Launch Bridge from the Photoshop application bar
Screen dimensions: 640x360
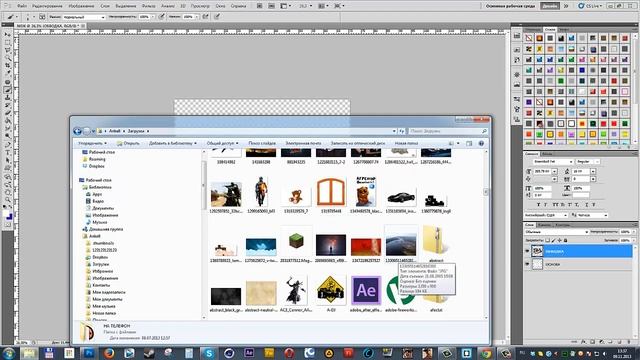(260, 6)
